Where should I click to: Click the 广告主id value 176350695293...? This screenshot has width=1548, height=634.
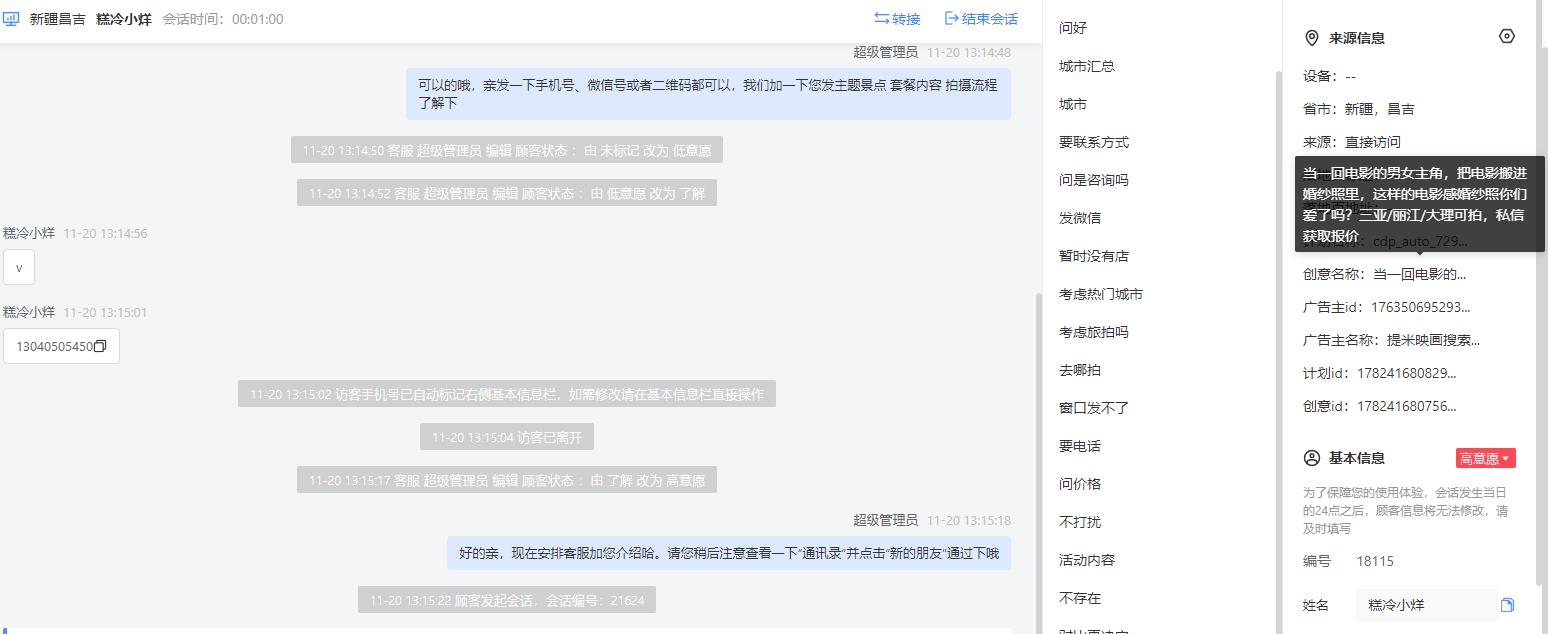point(1421,307)
